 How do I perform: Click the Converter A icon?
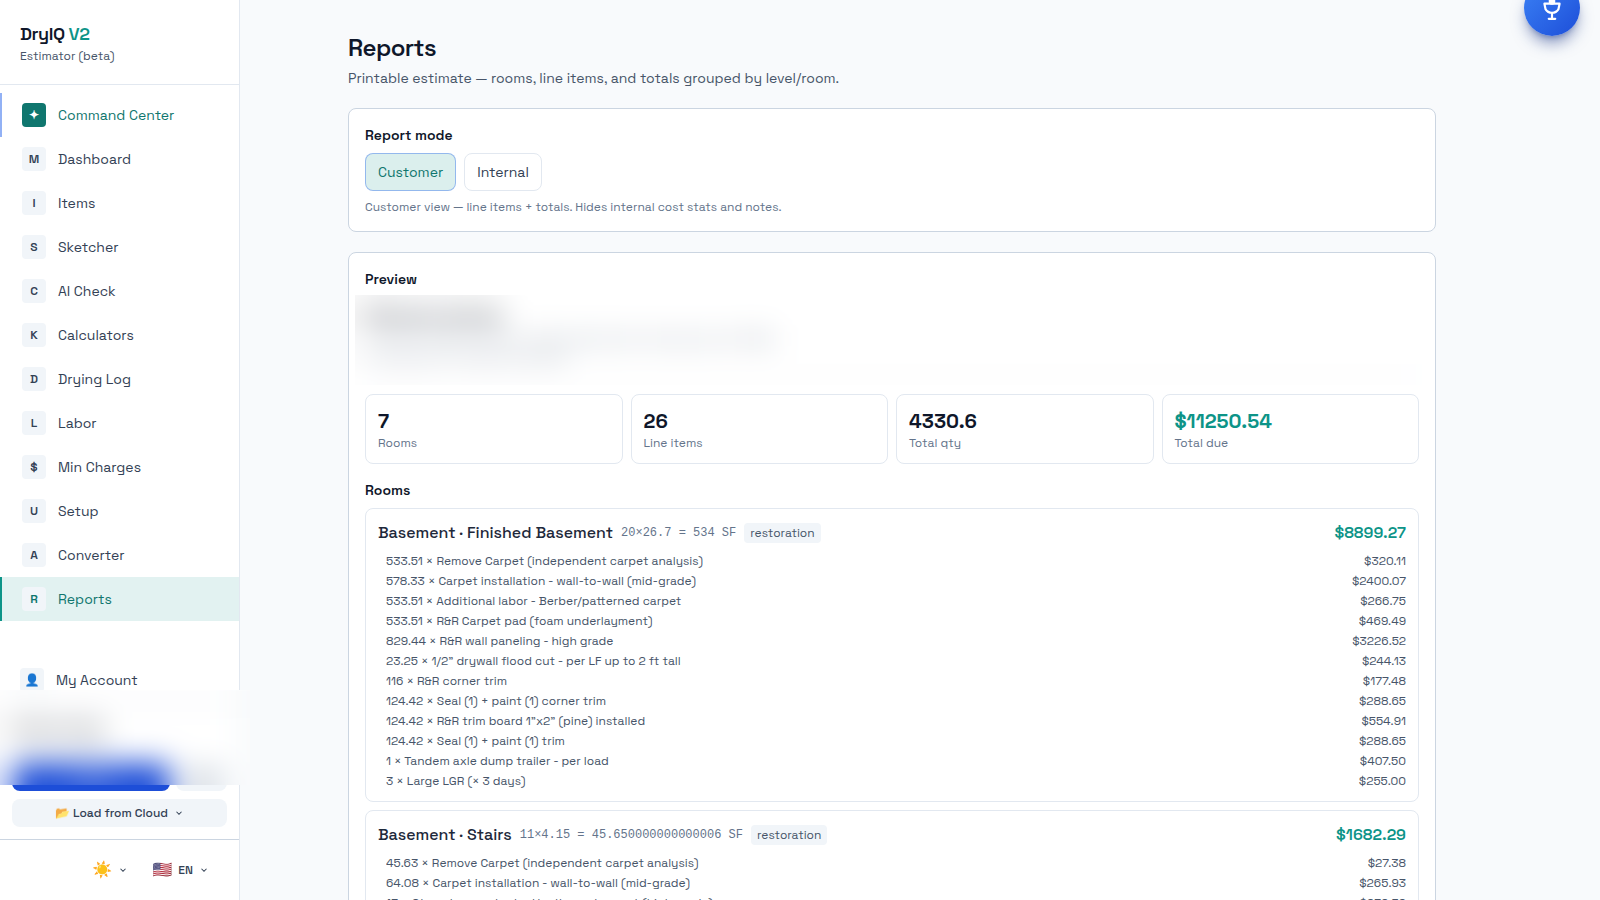click(34, 555)
